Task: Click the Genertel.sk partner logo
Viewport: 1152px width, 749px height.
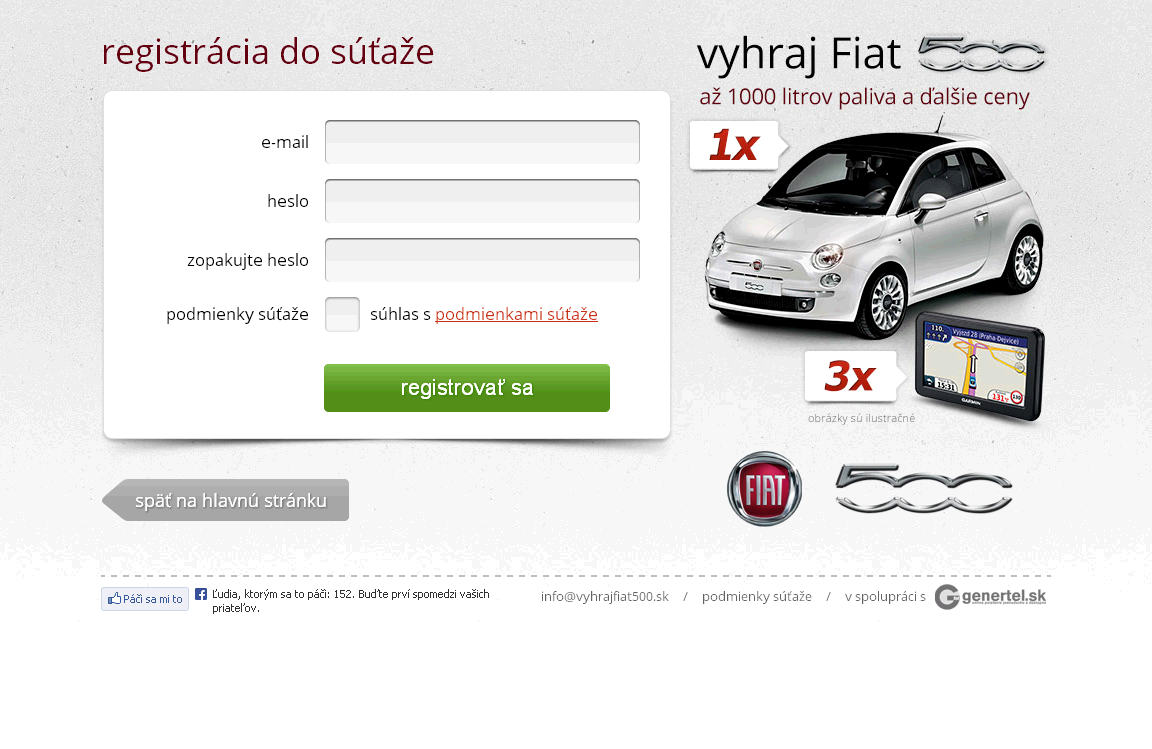Action: tap(990, 597)
